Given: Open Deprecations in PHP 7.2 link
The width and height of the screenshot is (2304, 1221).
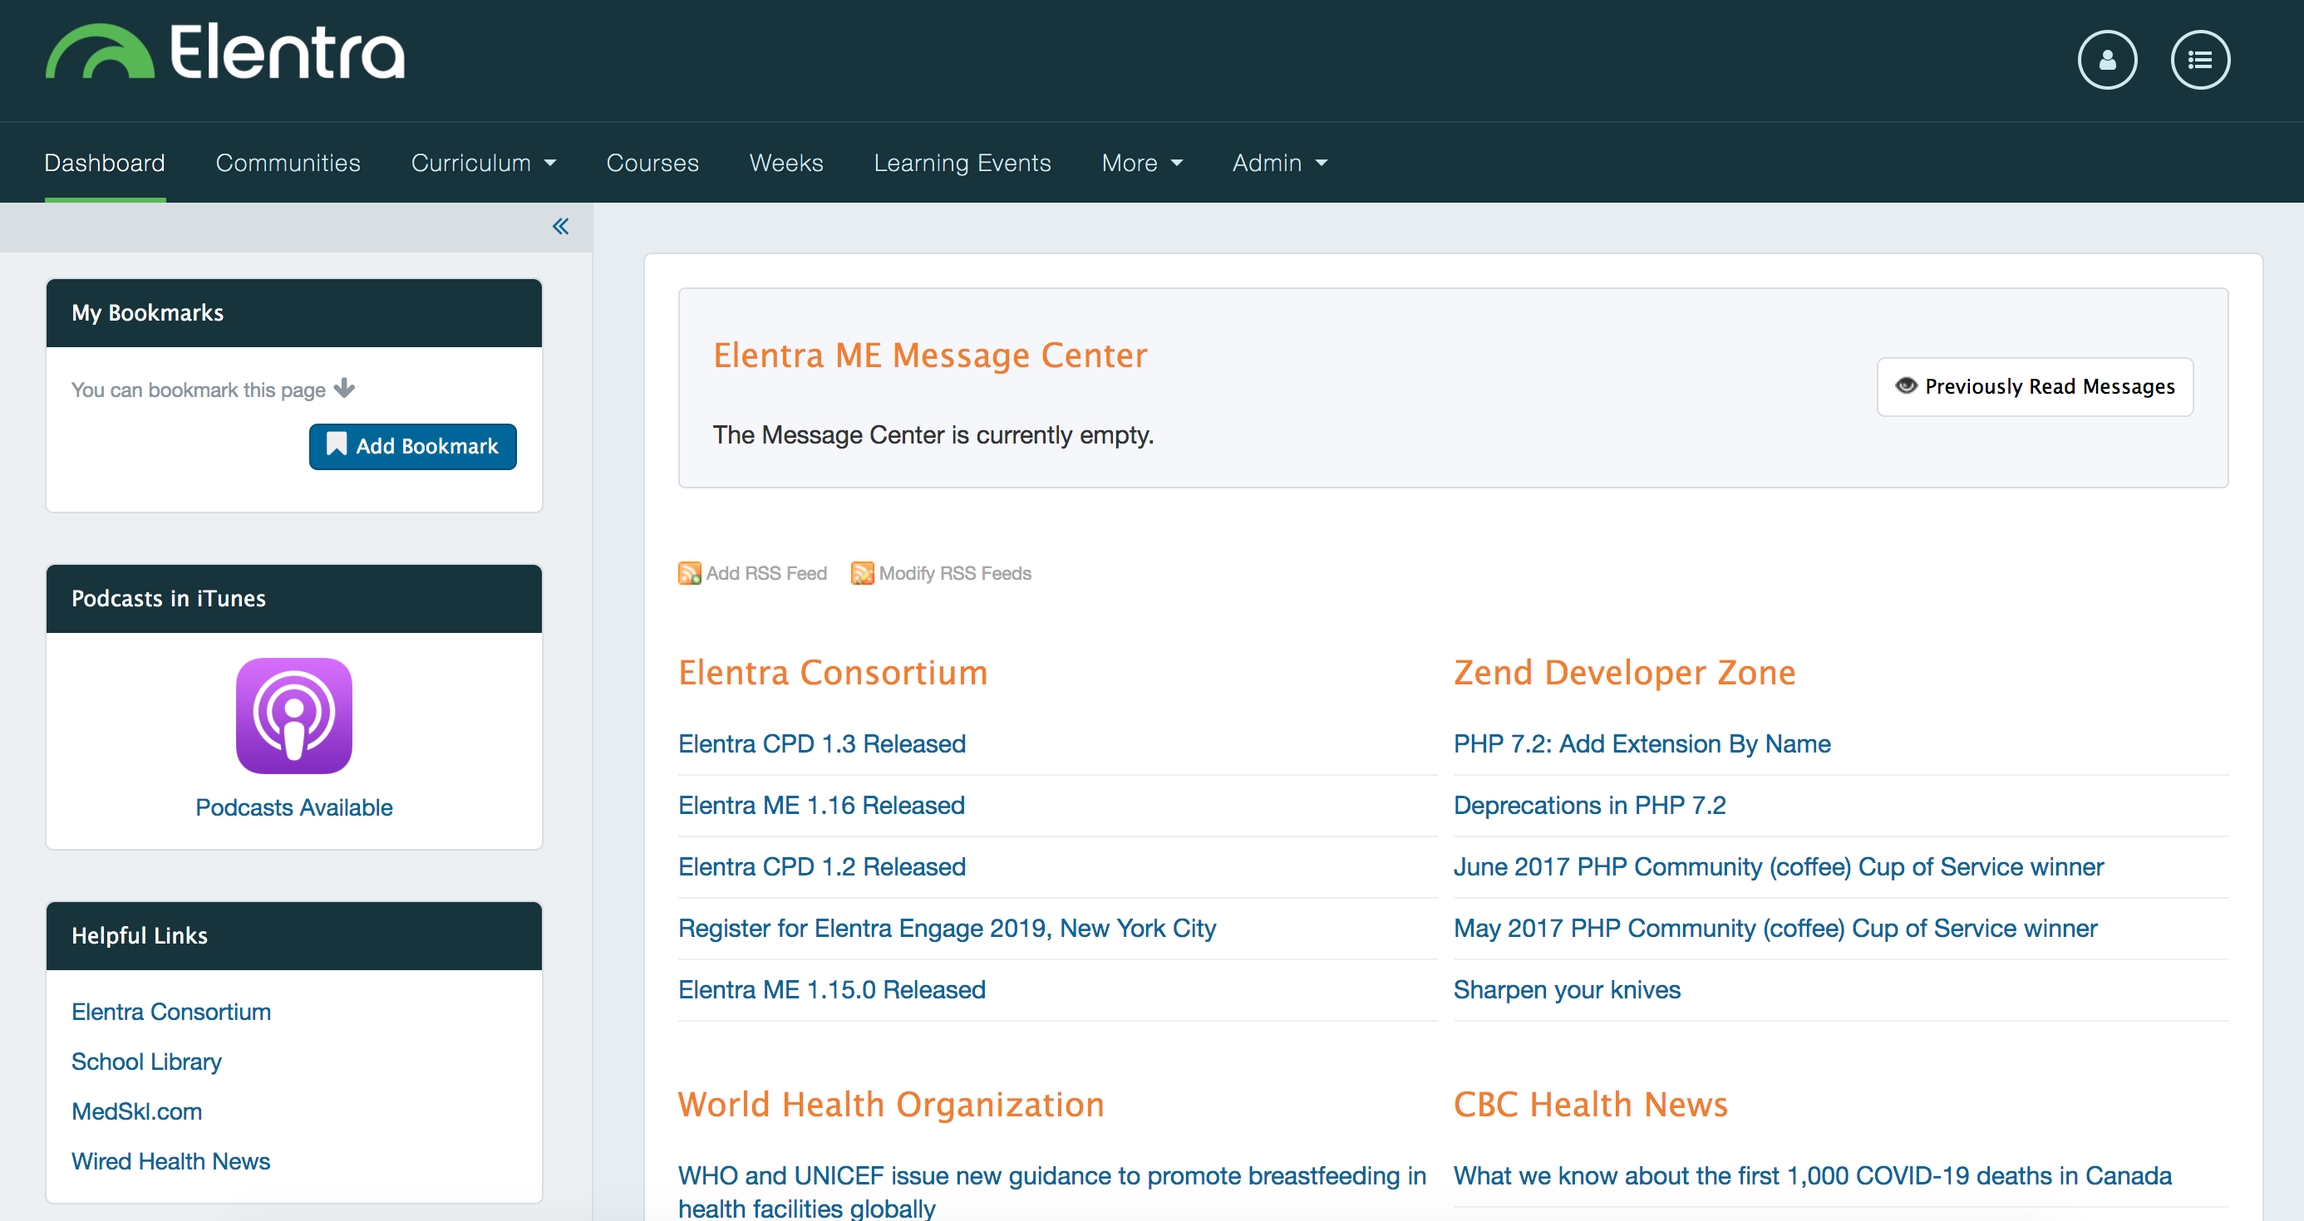Looking at the screenshot, I should pyautogui.click(x=1589, y=805).
